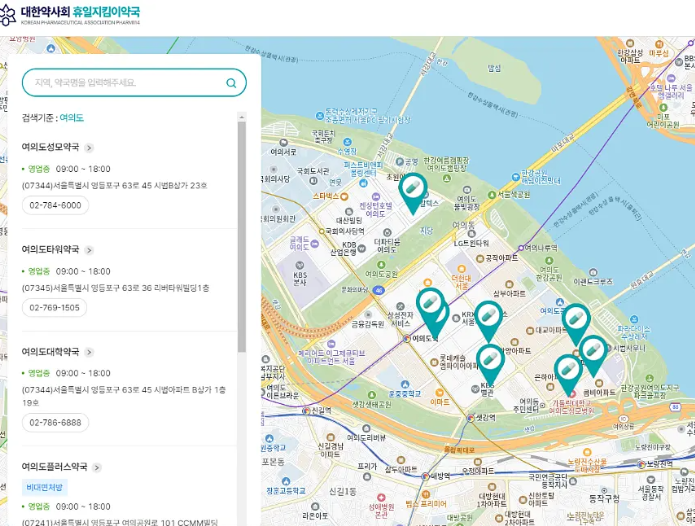This screenshot has width=695, height=526.
Task: Focus the region or pharmacy name search field
Action: (x=134, y=82)
